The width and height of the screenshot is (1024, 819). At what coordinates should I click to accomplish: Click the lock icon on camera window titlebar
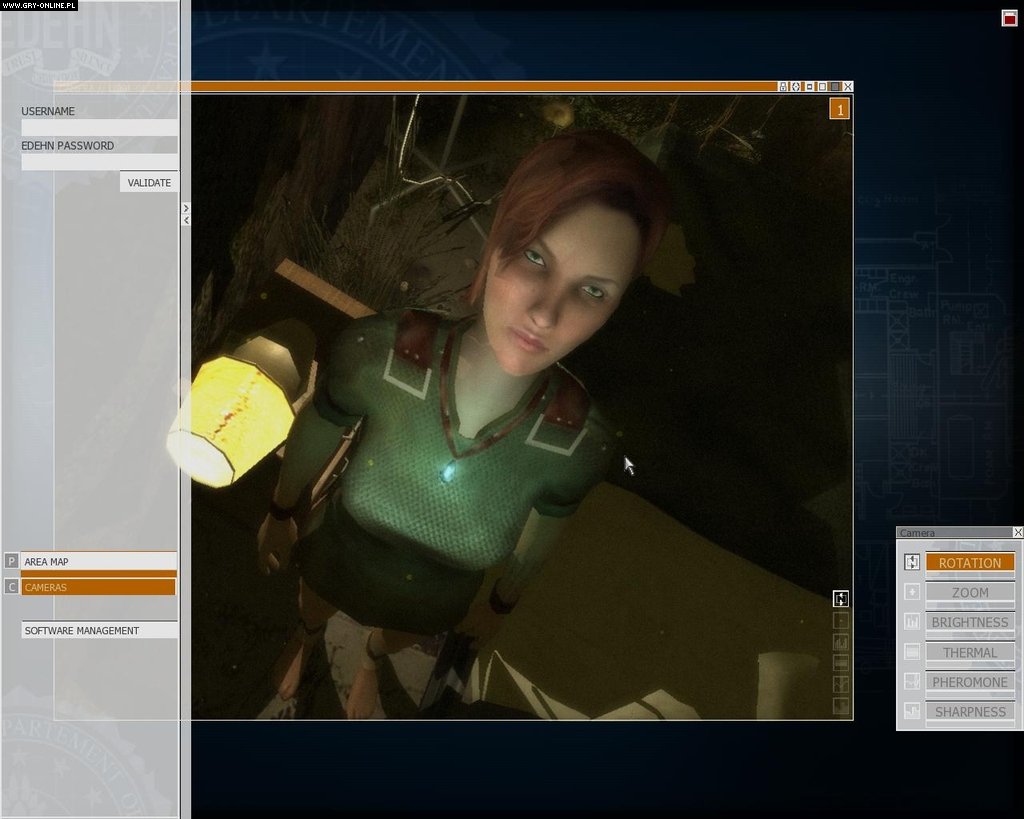coord(783,87)
